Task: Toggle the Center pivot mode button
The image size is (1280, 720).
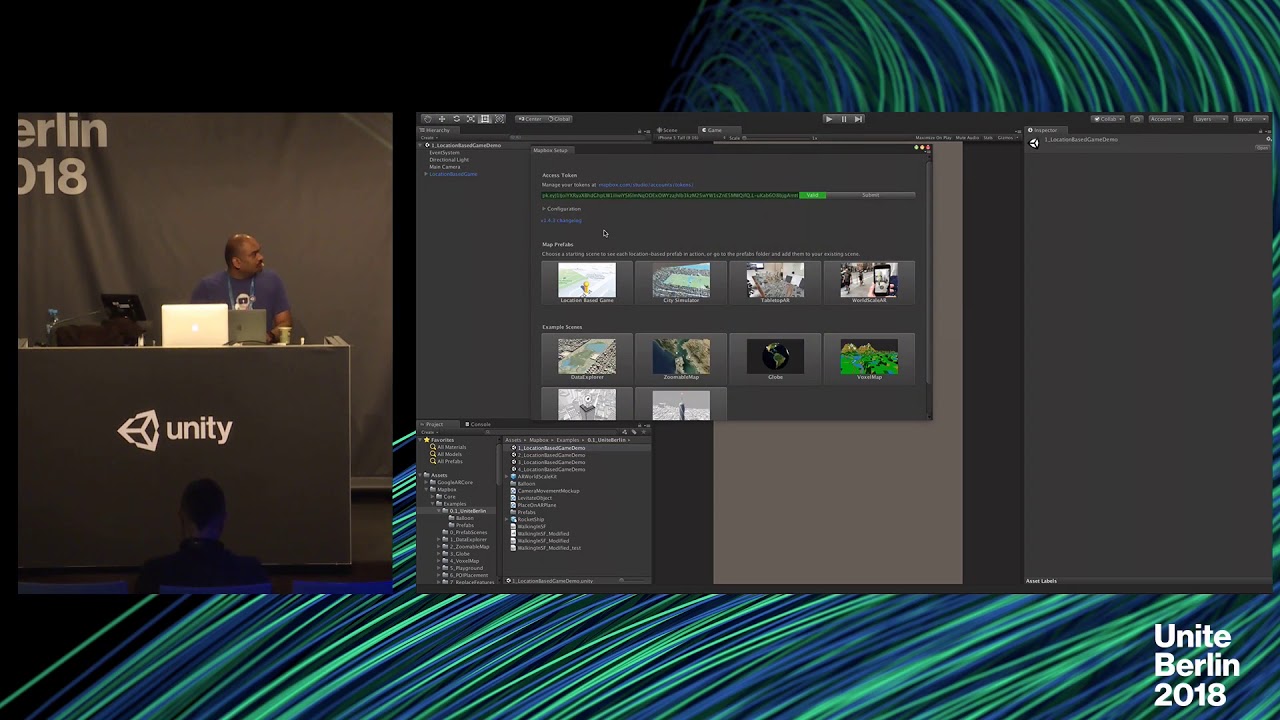Action: pos(529,119)
